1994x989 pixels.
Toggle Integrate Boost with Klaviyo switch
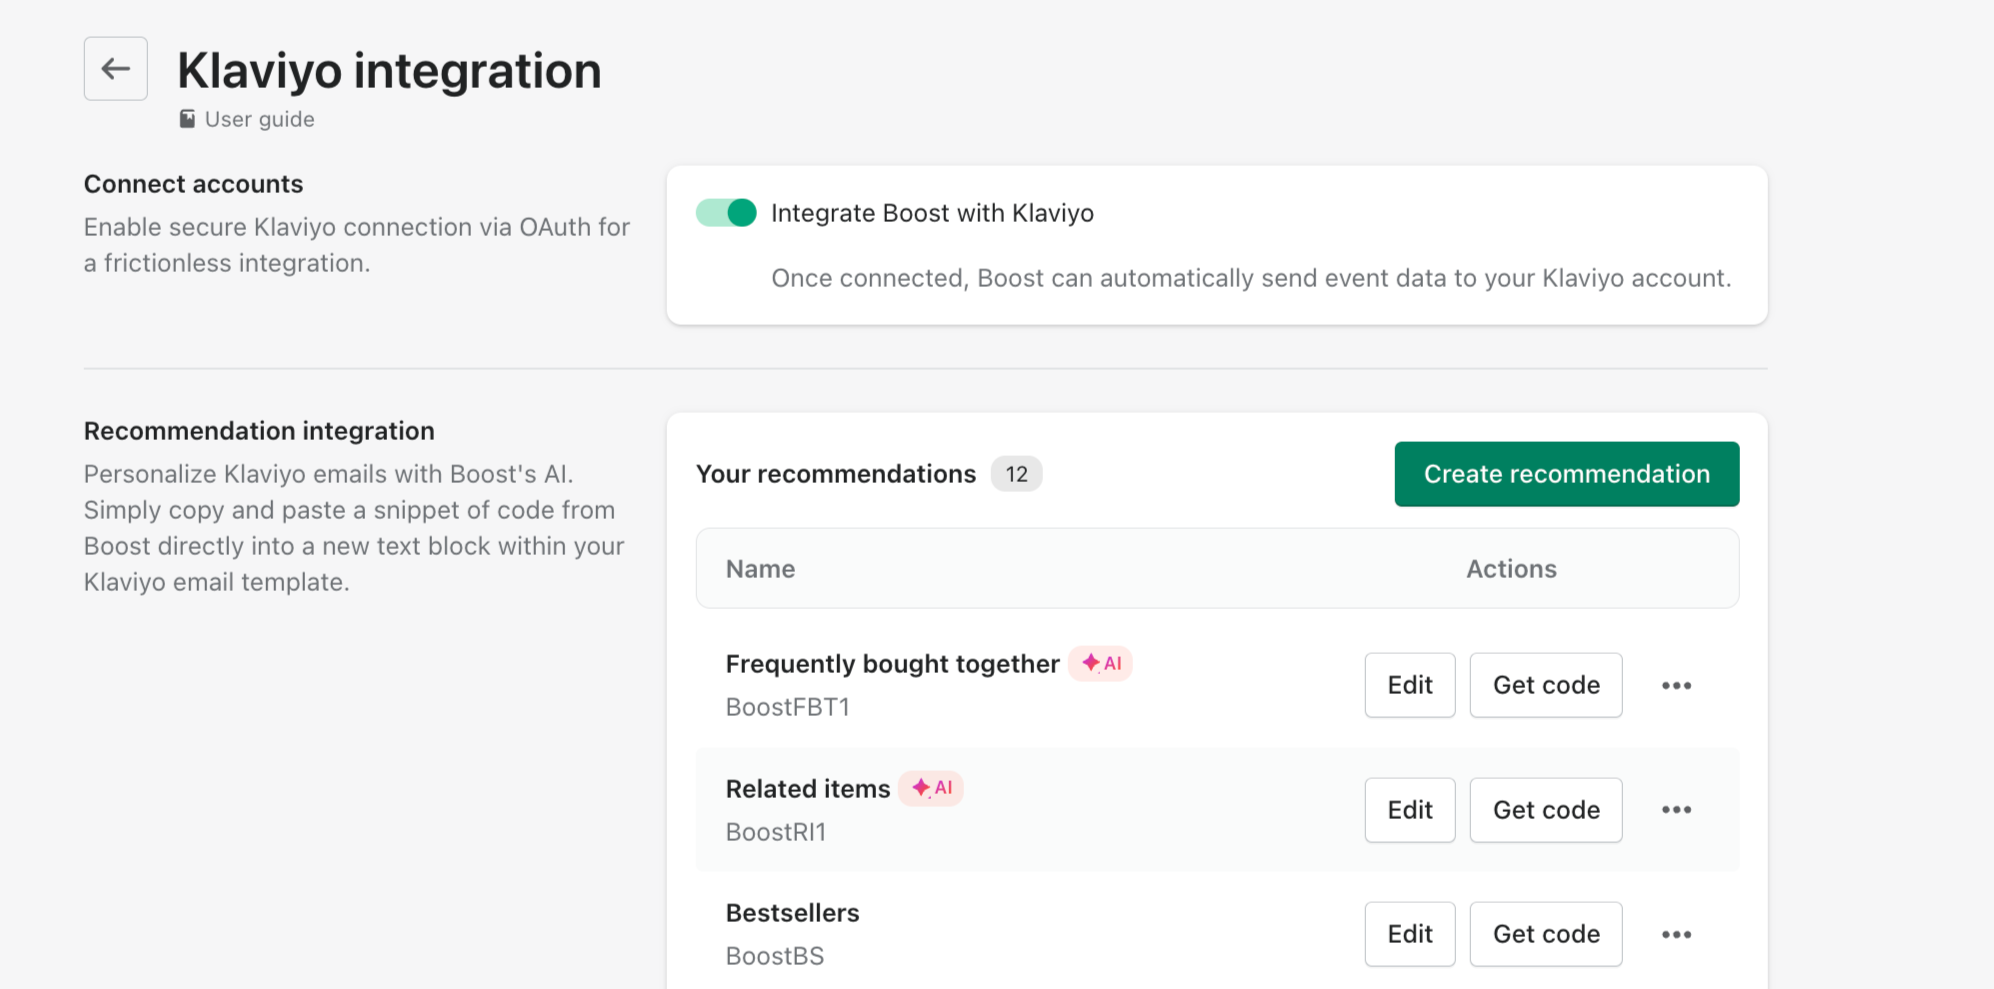tap(727, 213)
